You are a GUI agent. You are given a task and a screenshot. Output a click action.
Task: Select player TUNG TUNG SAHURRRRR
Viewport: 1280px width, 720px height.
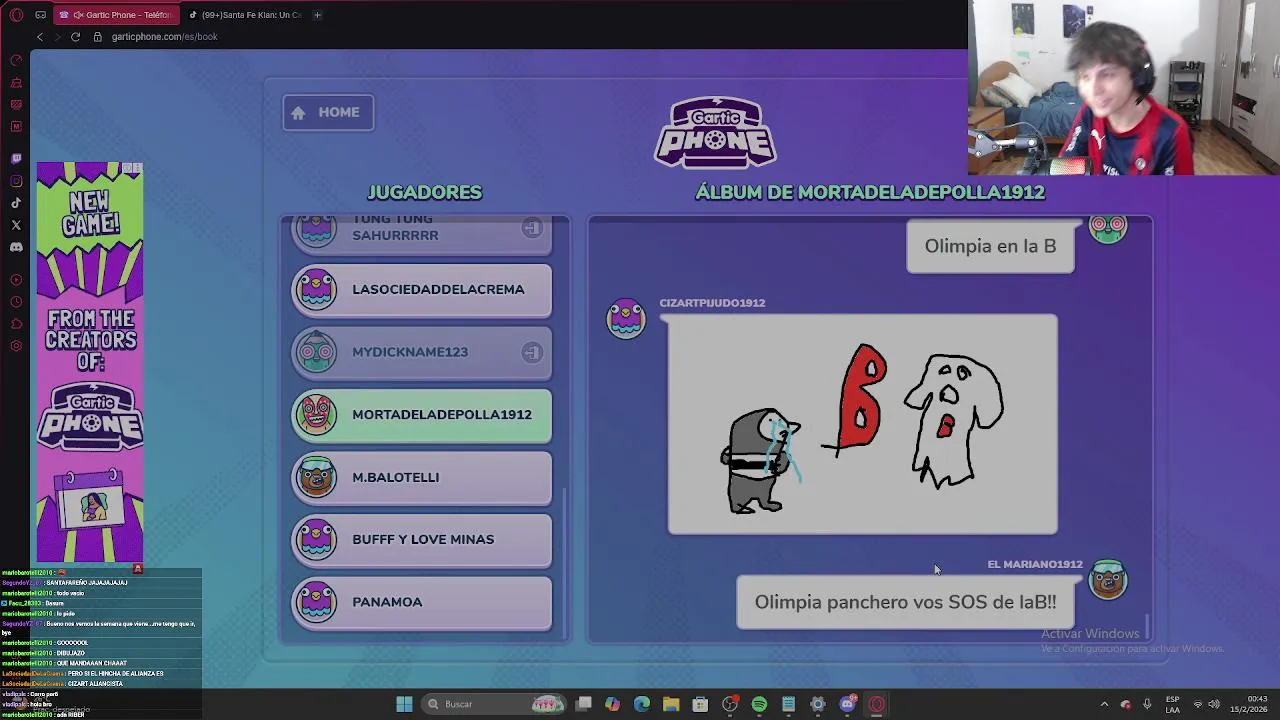click(x=421, y=234)
